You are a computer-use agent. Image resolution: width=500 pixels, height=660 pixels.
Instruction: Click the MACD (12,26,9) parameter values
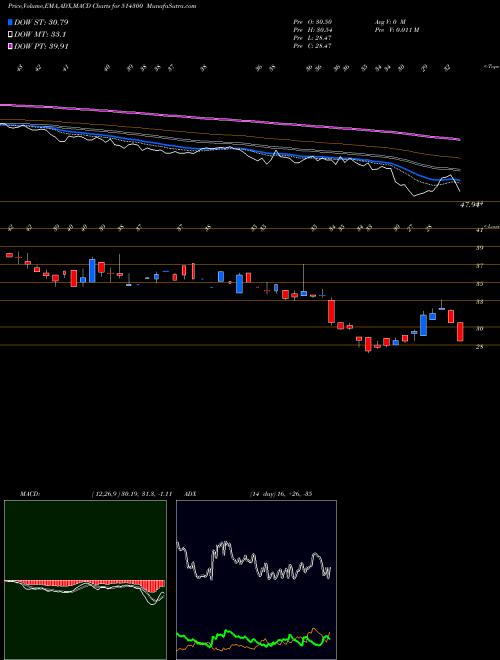[132, 494]
